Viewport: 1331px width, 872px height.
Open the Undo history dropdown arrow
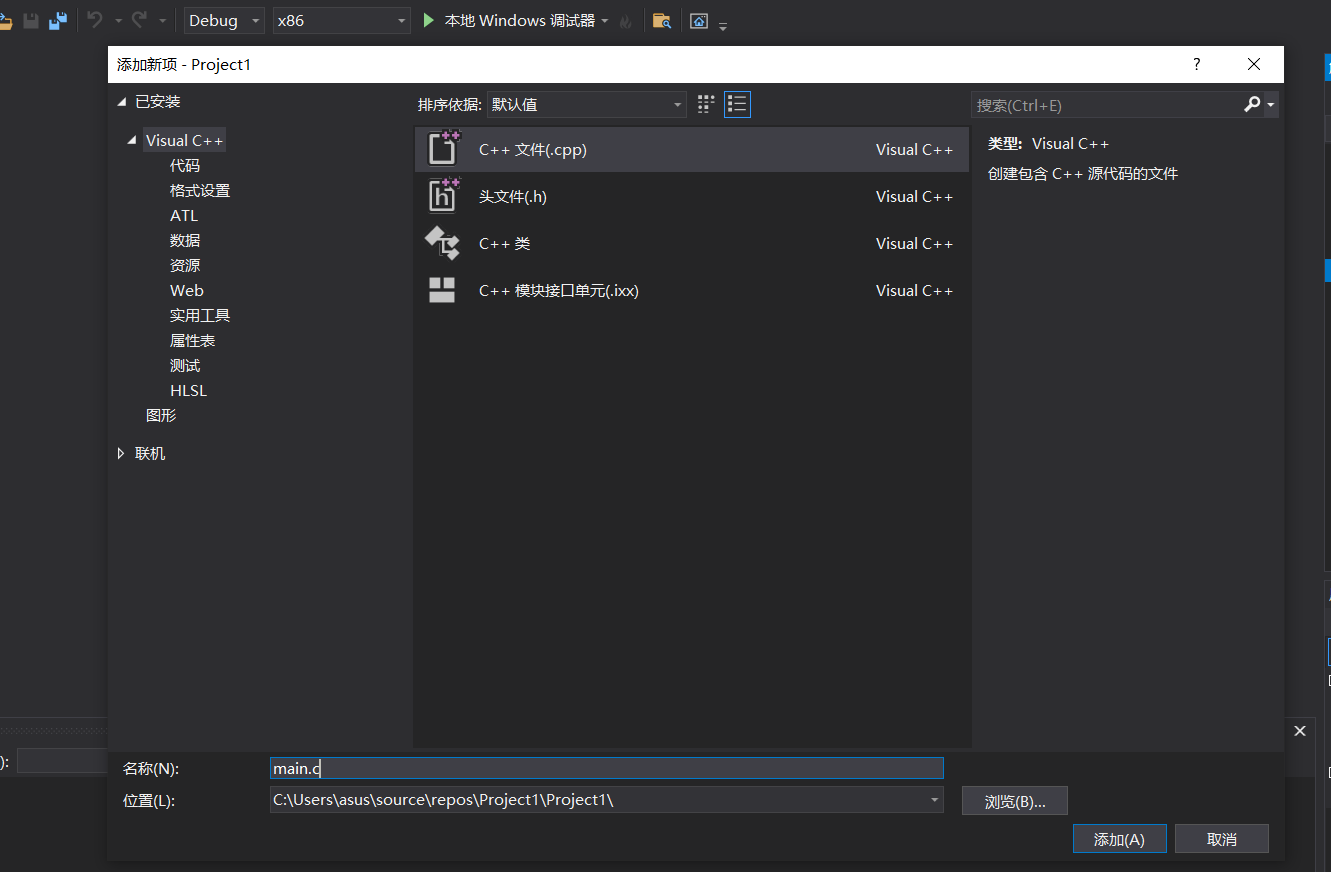point(118,21)
